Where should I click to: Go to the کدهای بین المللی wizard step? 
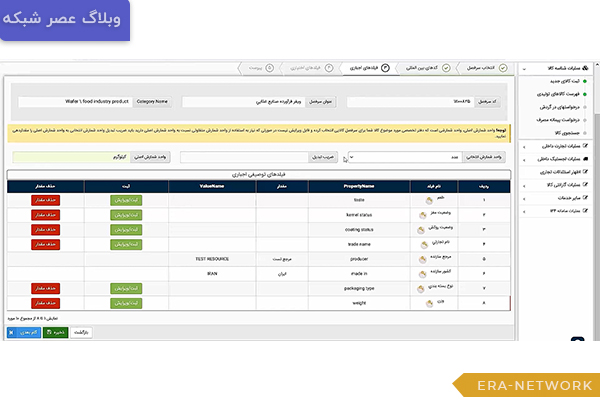point(414,68)
